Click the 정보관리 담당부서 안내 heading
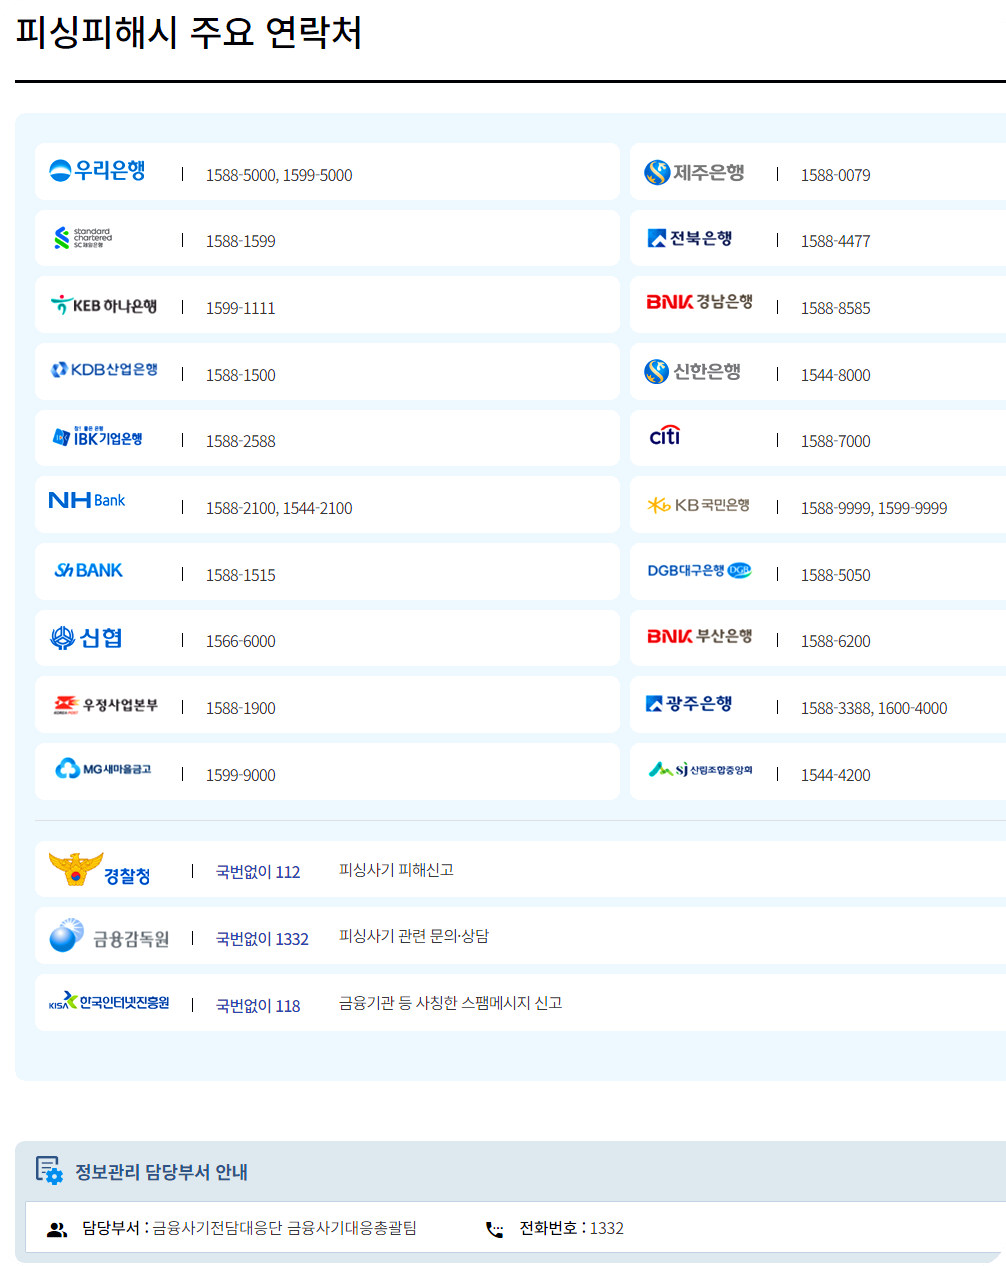Image resolution: width=1006 pixels, height=1266 pixels. pyautogui.click(x=162, y=1172)
